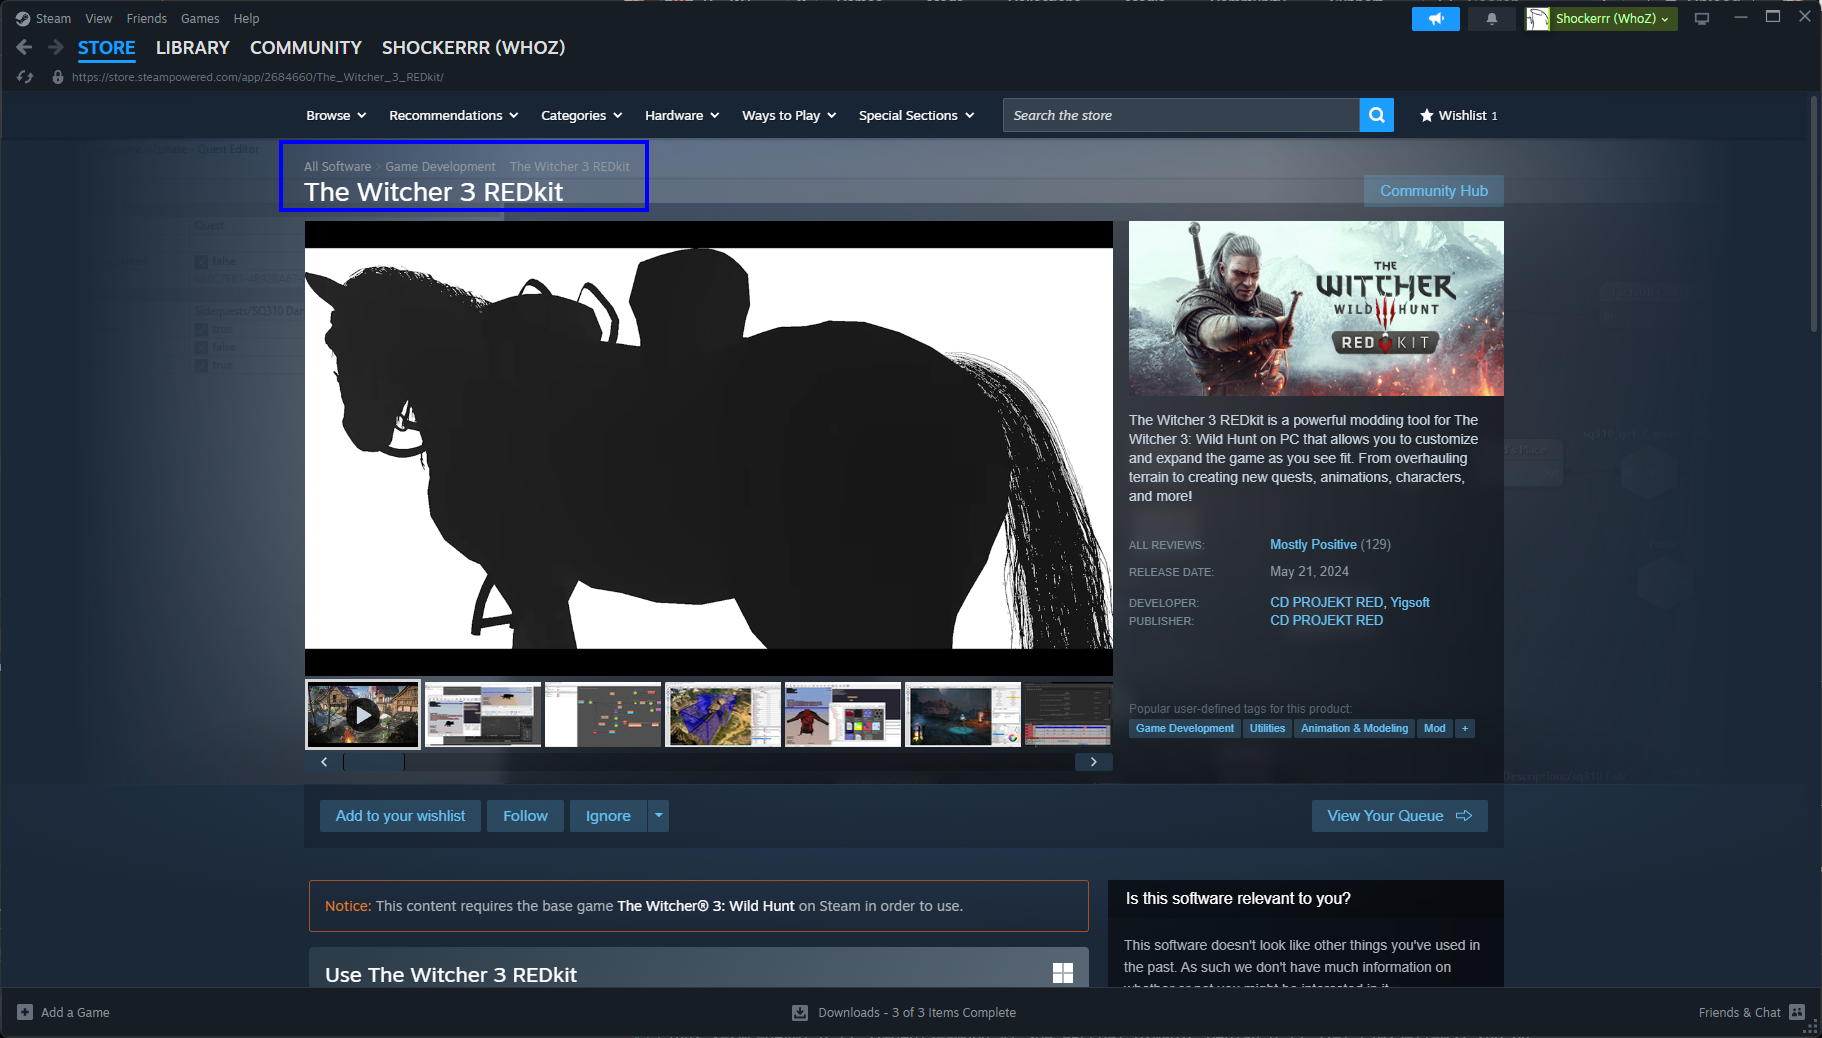Screen dimensions: 1822x1038
Task: Click the store search magnifier button
Action: 1377,115
